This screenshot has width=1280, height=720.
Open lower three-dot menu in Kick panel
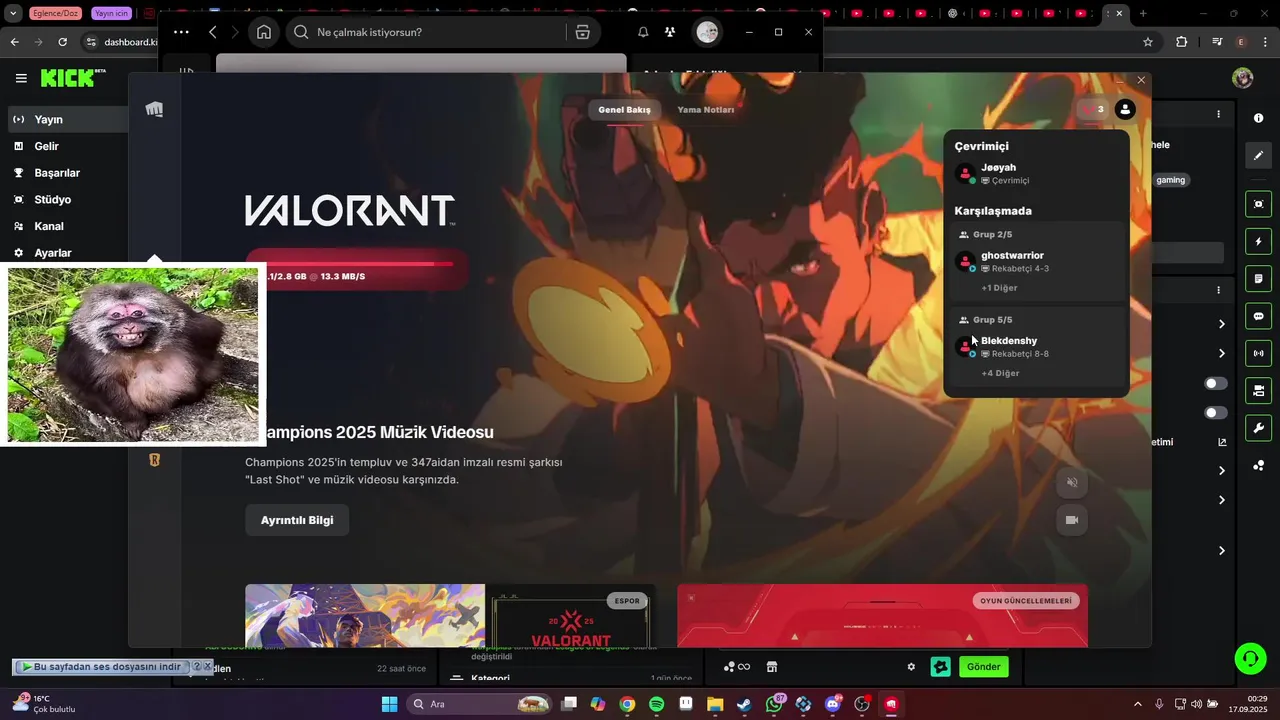[x=1218, y=290]
